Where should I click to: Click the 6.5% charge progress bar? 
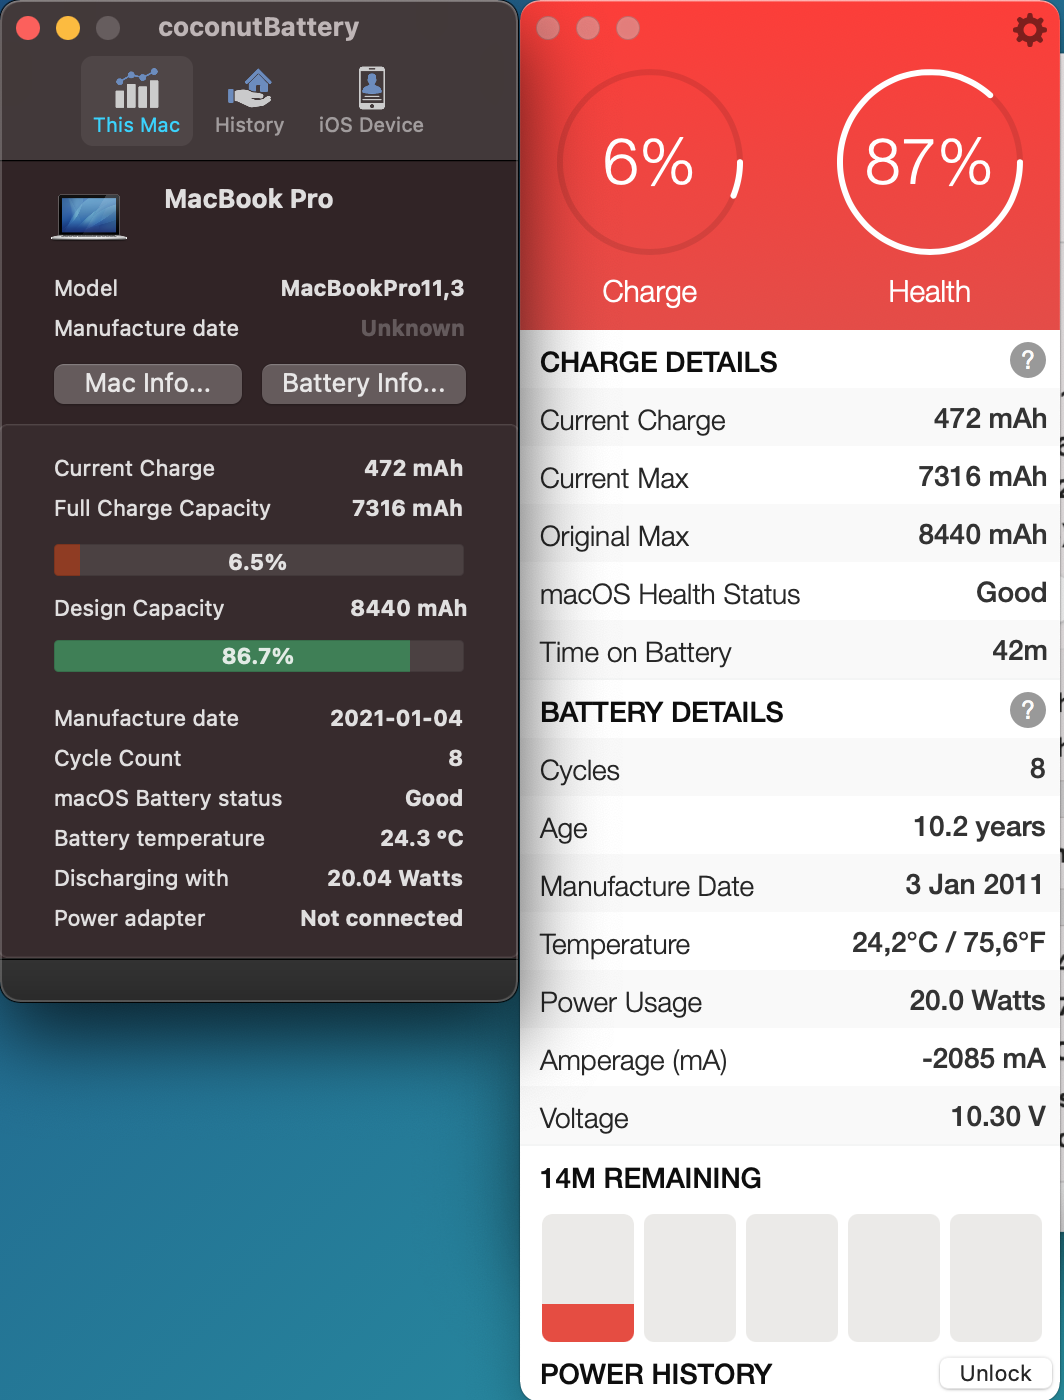[259, 561]
